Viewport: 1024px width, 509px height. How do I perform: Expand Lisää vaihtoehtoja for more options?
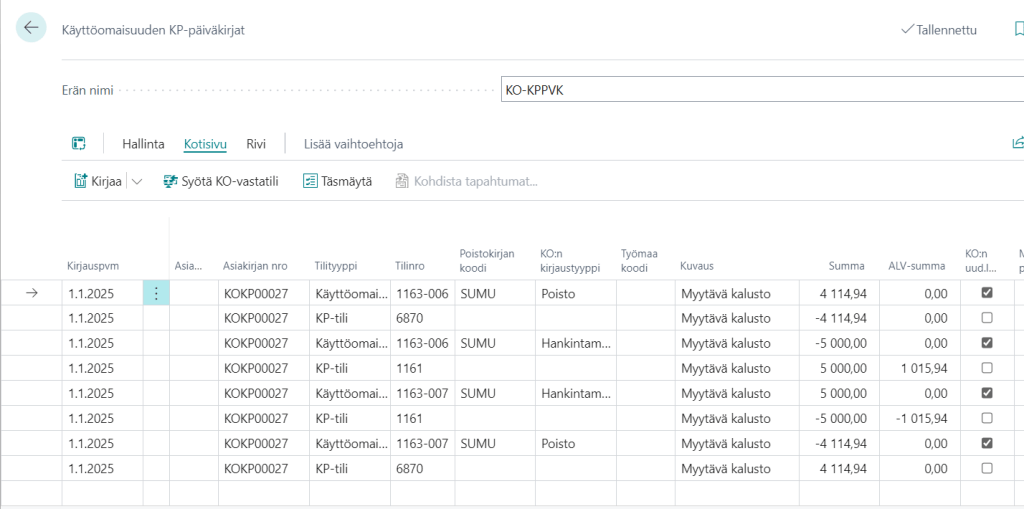click(353, 144)
